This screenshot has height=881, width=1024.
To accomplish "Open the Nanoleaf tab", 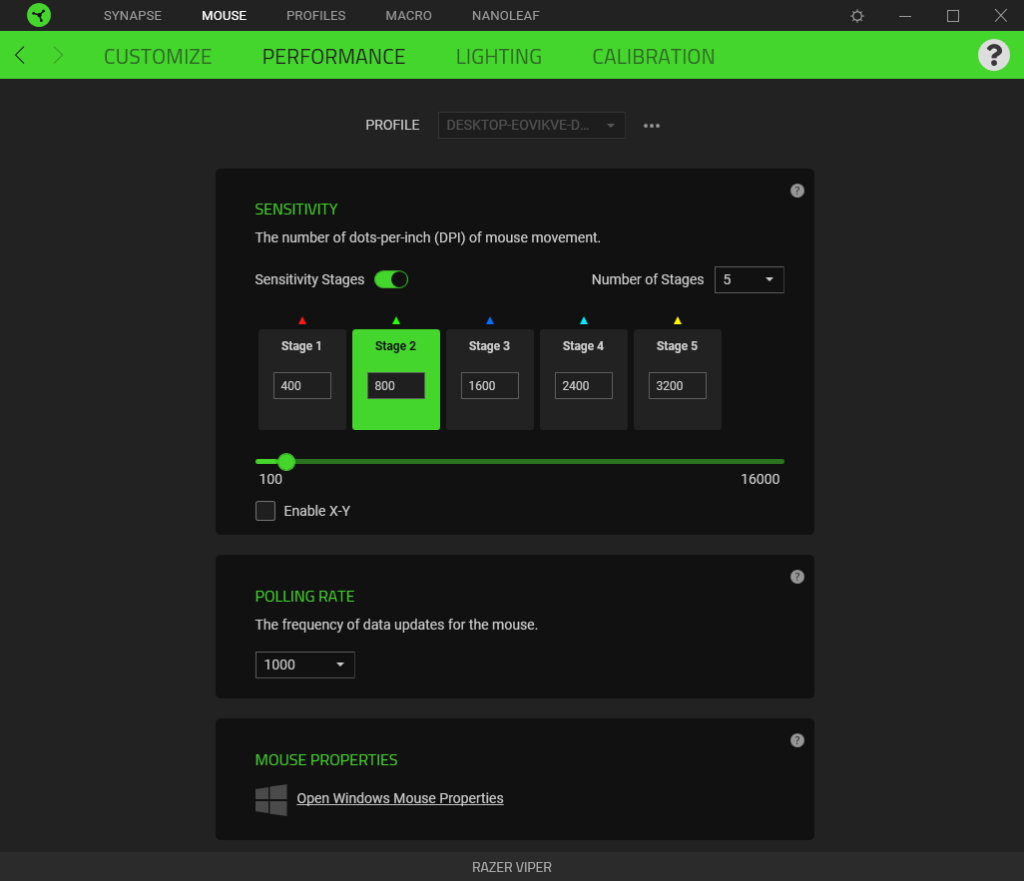I will coord(505,16).
